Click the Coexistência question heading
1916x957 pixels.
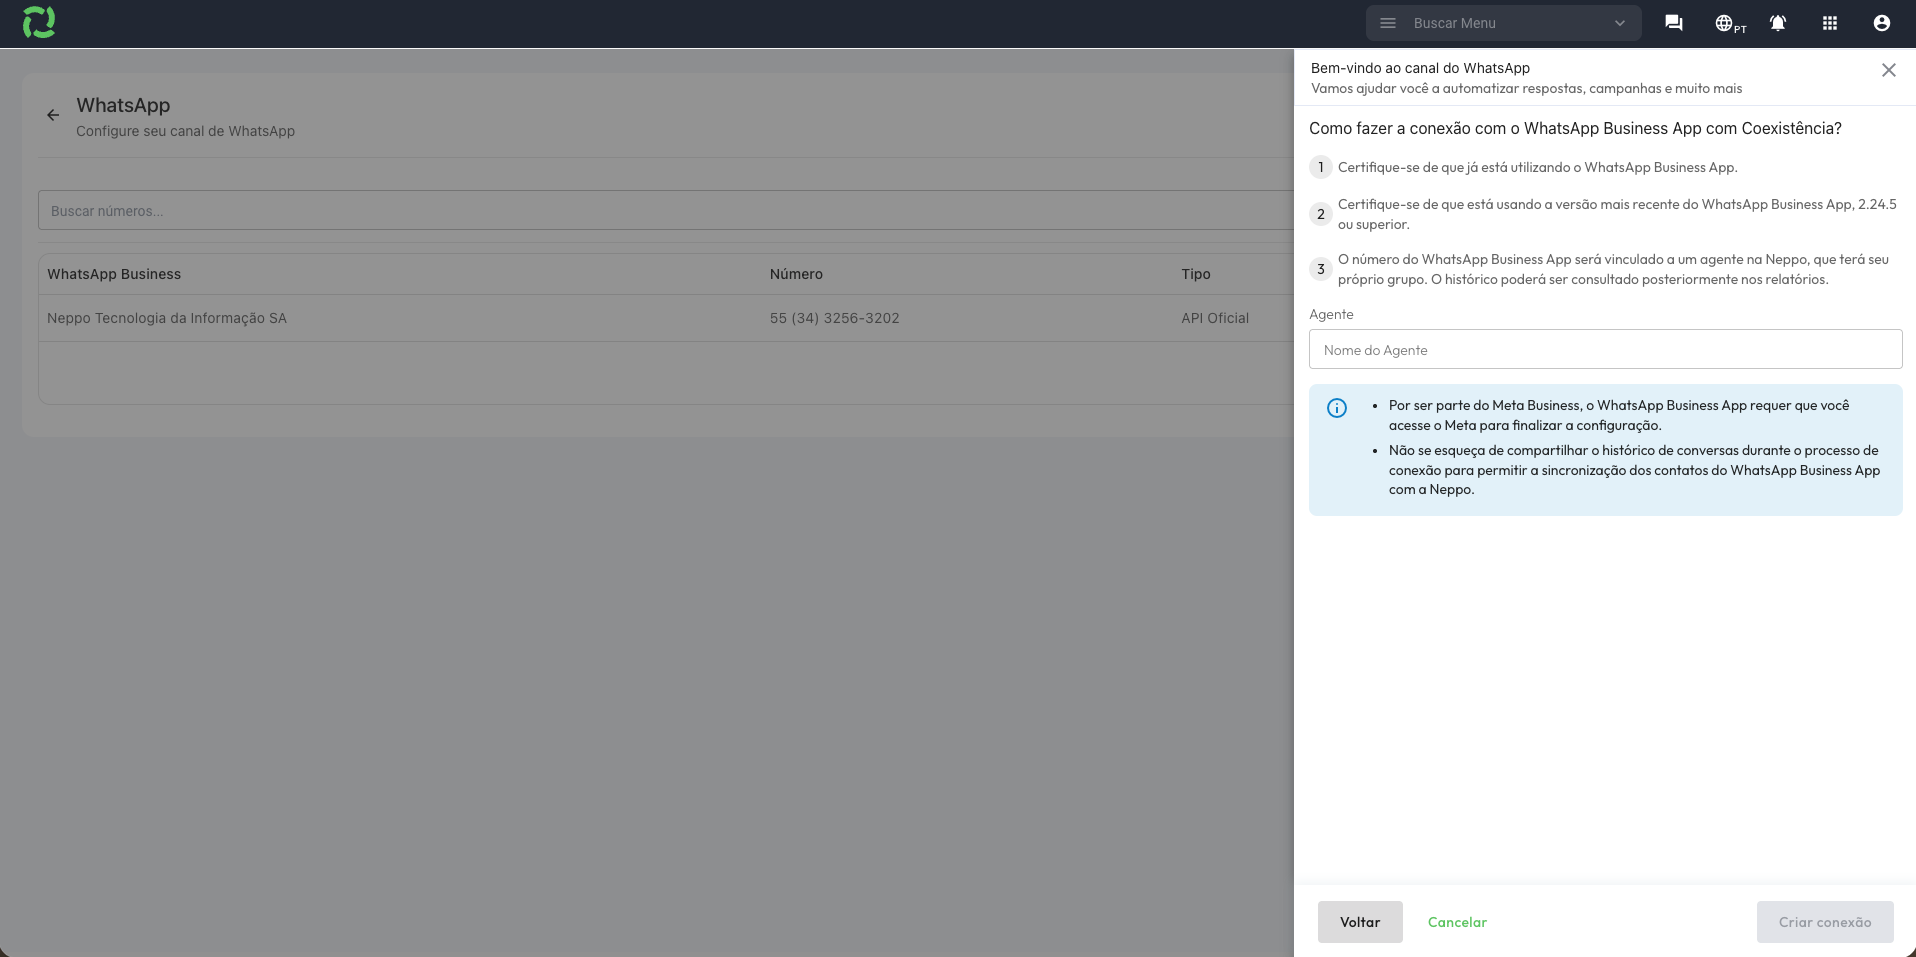[1575, 128]
